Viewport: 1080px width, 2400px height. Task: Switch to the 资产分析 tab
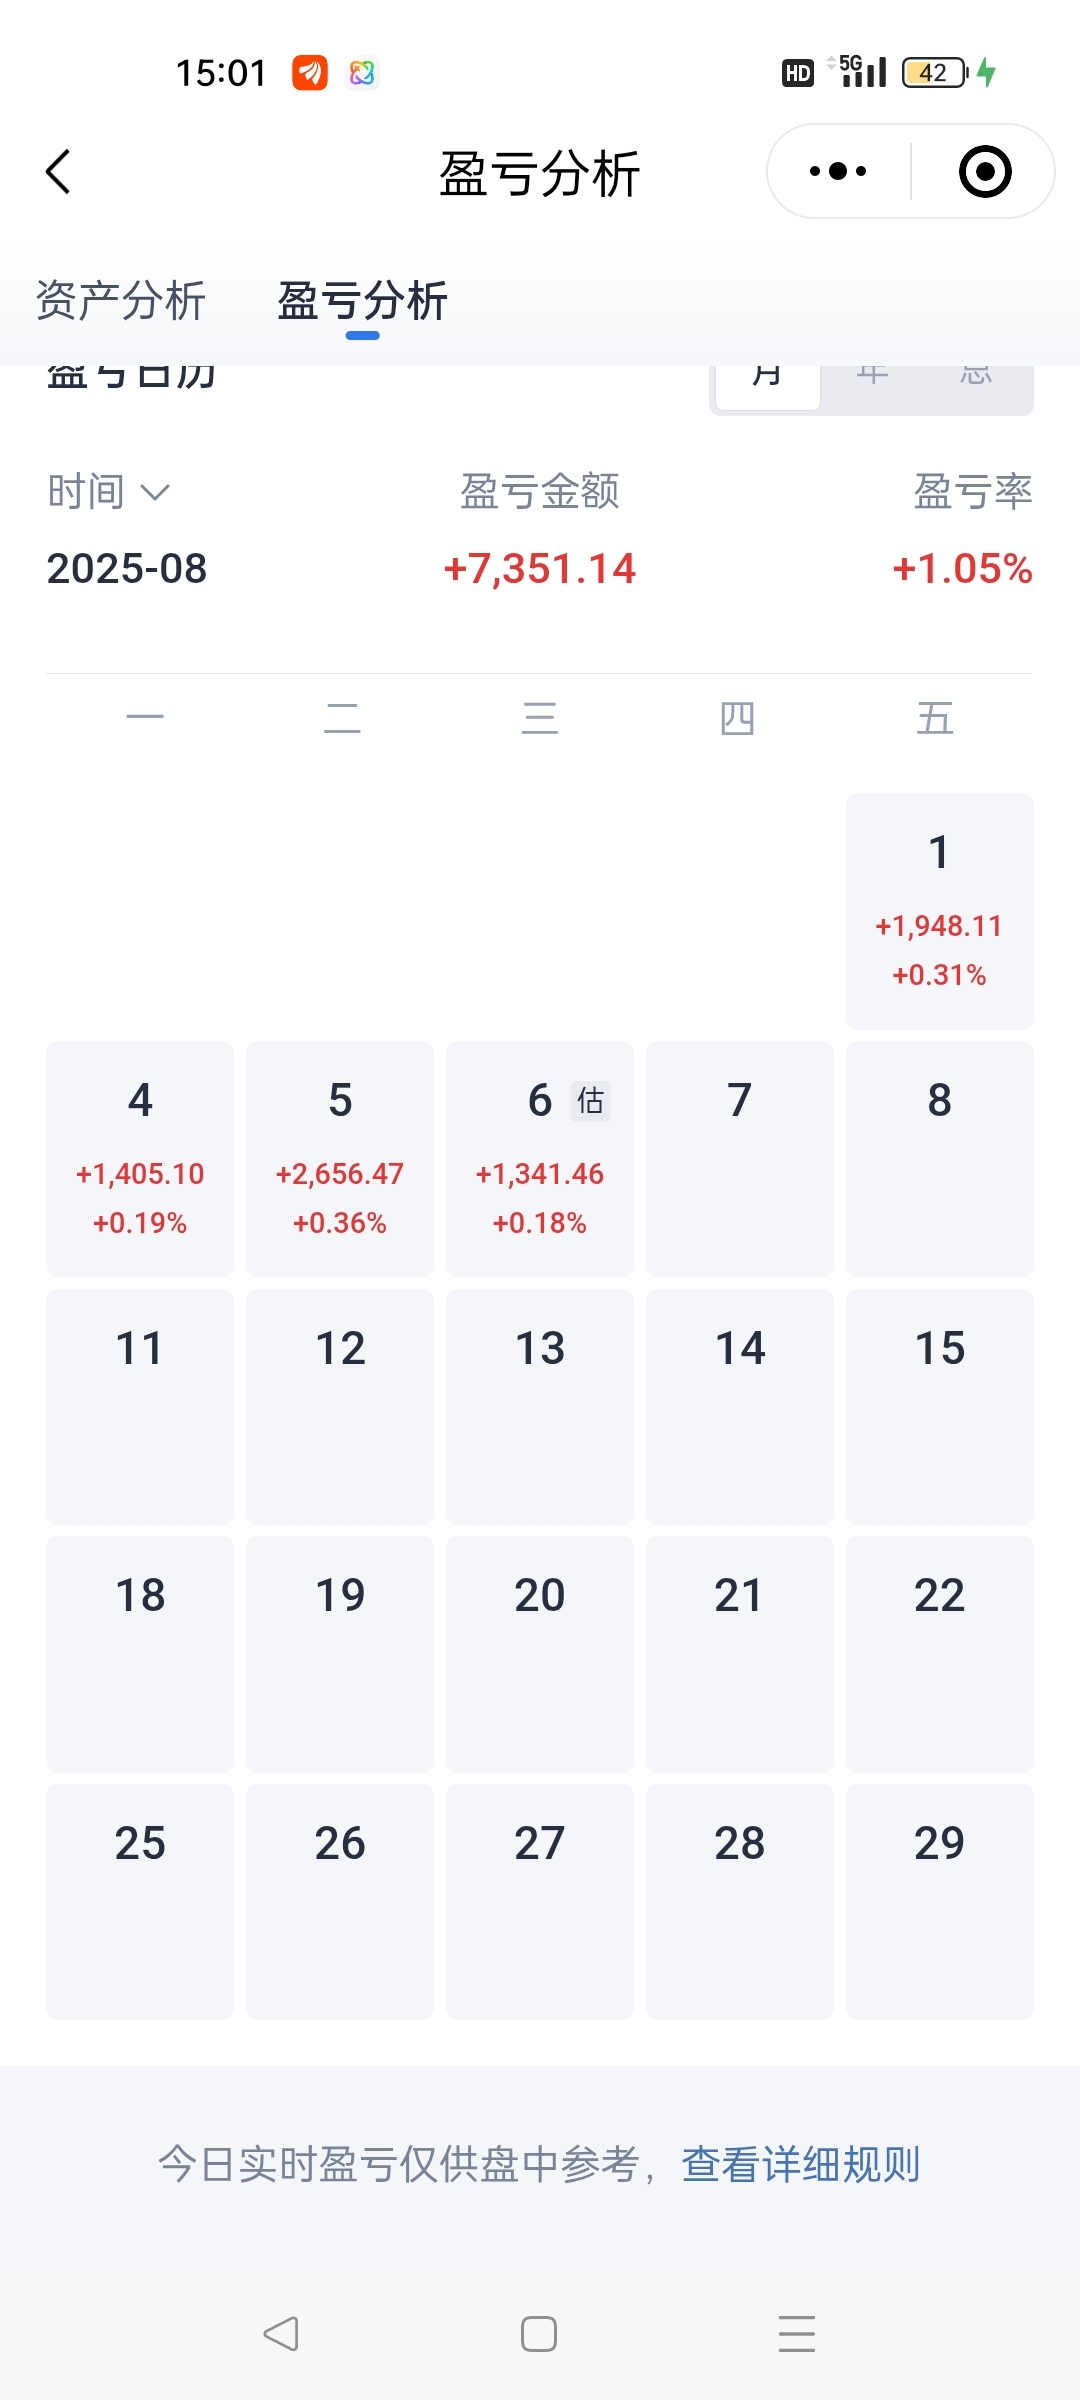coord(121,301)
